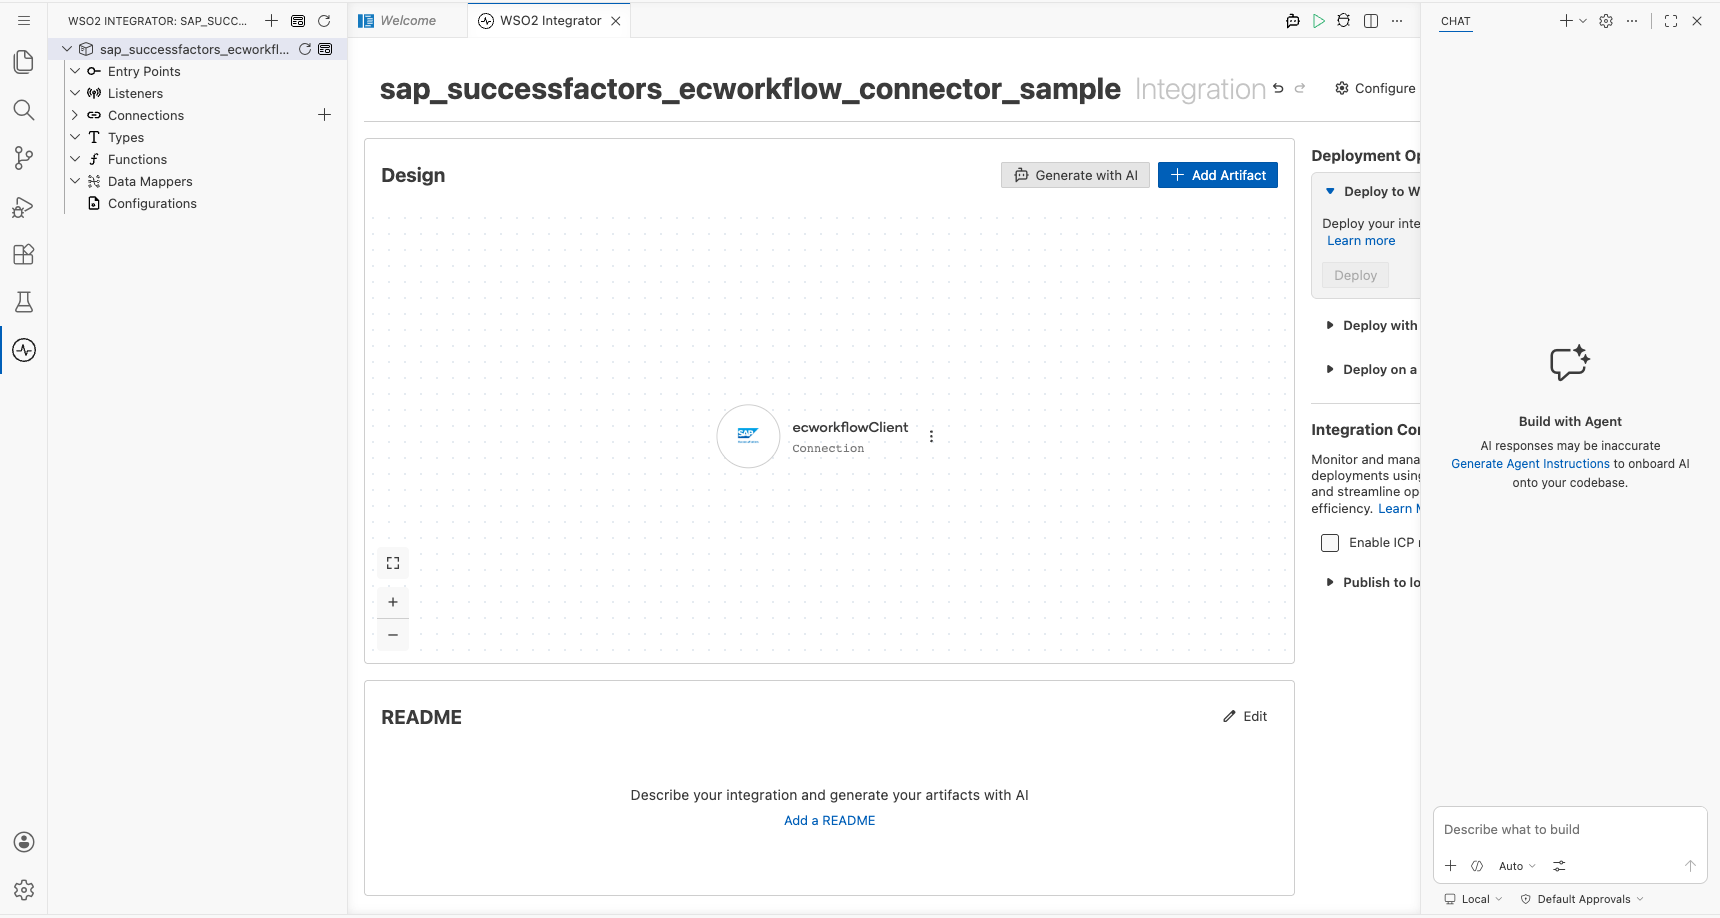Edit the README section
1720x918 pixels.
pos(1245,717)
